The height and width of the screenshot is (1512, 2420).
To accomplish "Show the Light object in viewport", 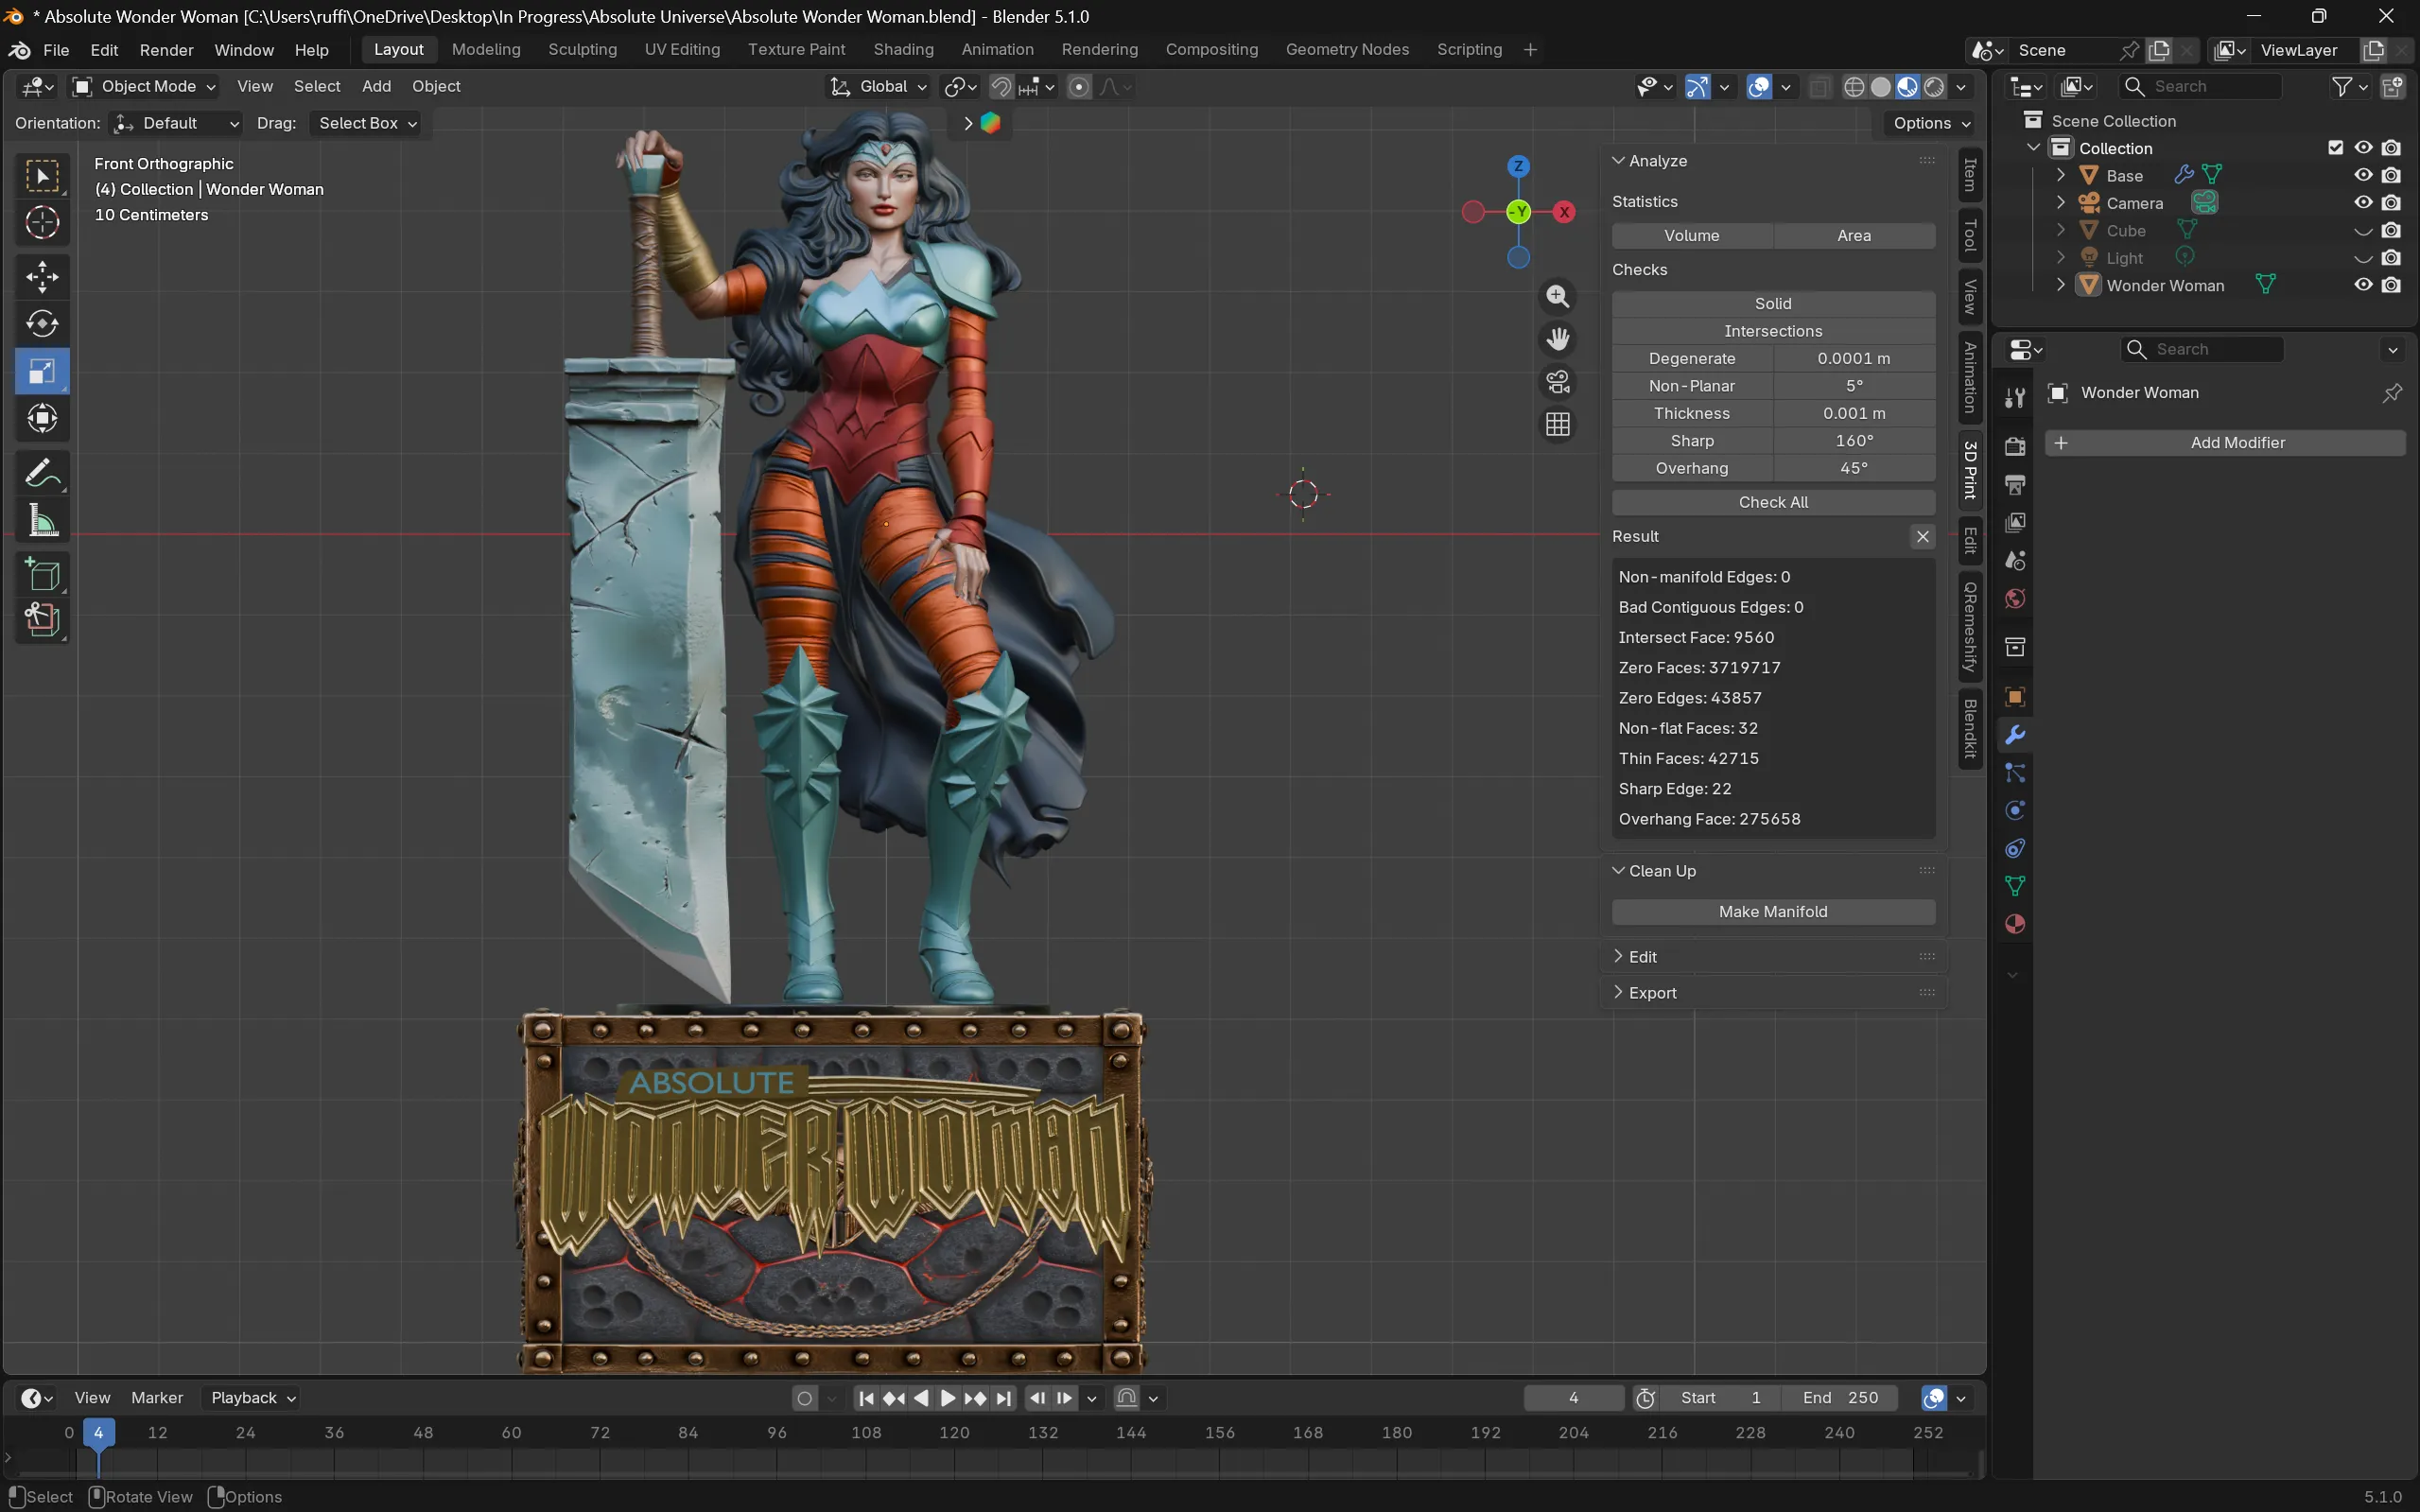I will click(2362, 257).
